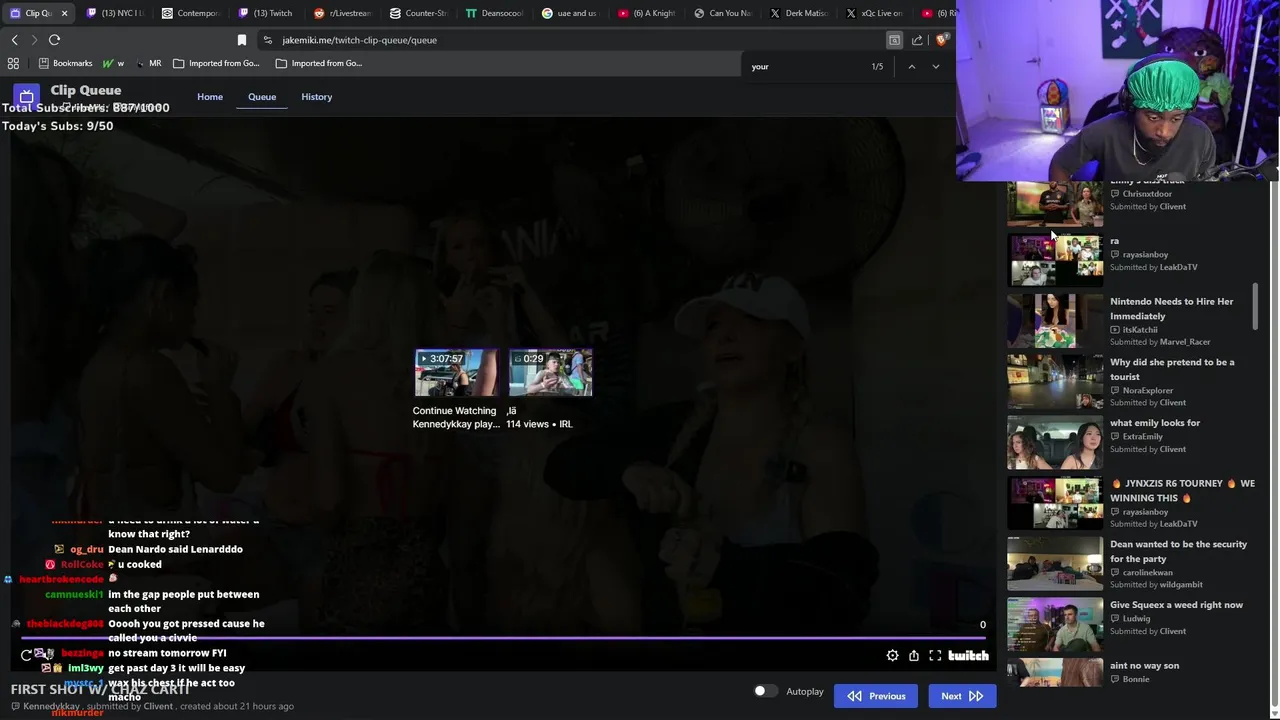Jump to next find-in-page match
The width and height of the screenshot is (1280, 720).
point(935,66)
